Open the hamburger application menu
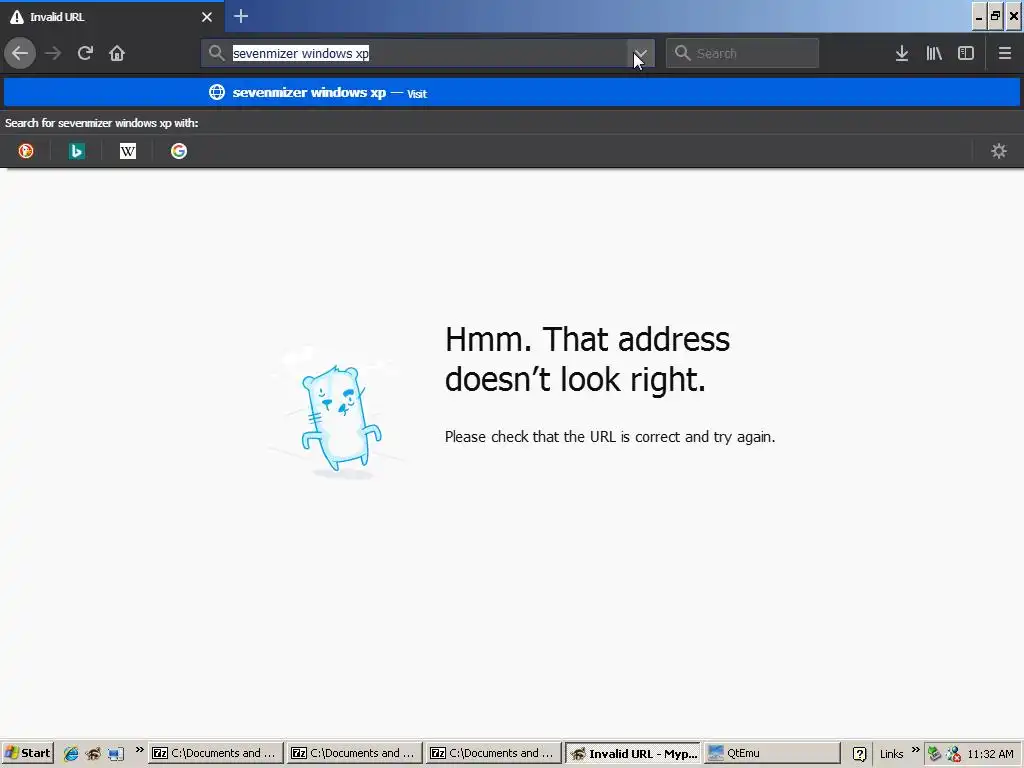 (x=1004, y=53)
